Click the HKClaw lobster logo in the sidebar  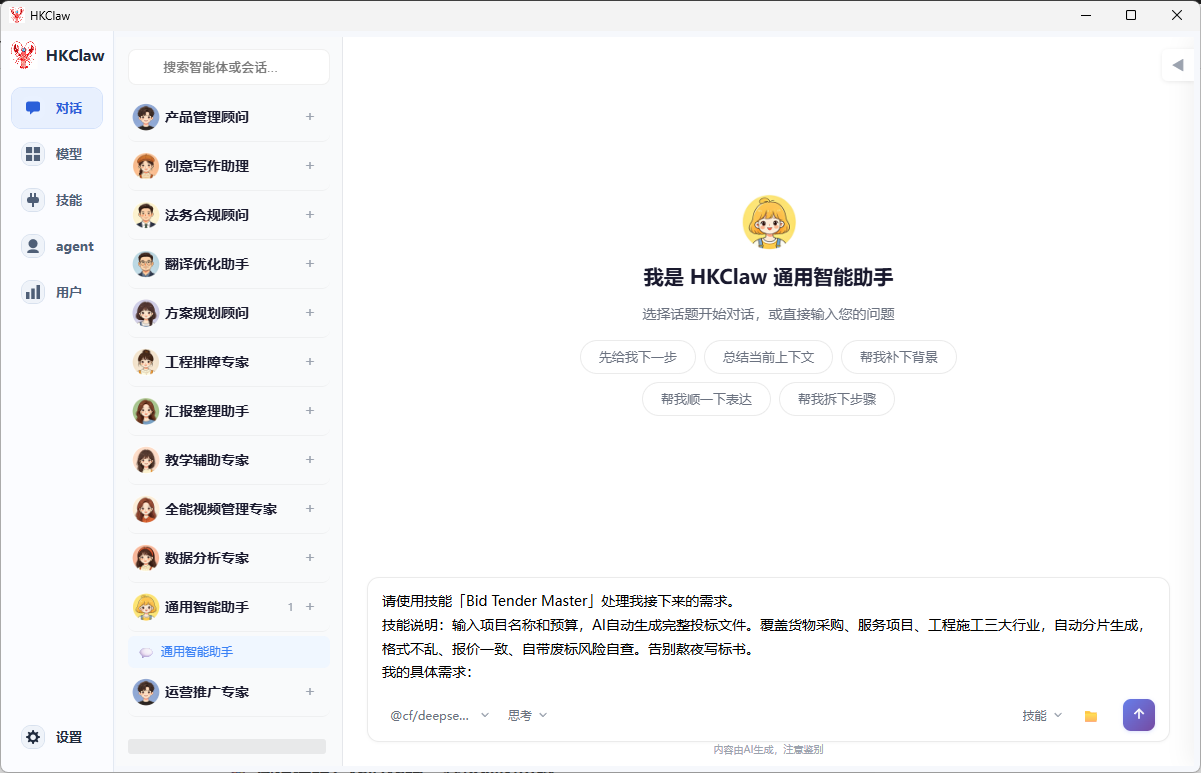pyautogui.click(x=23, y=55)
